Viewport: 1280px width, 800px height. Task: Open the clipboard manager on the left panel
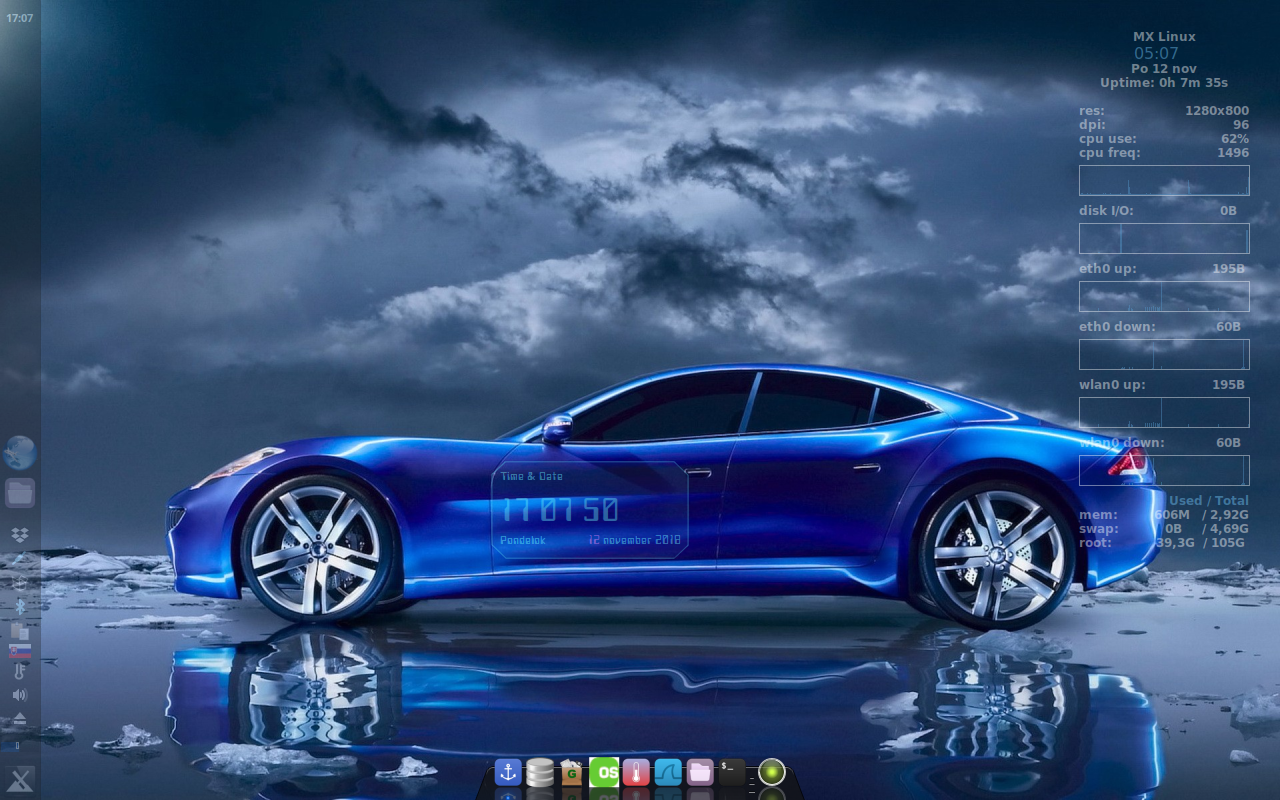pos(20,633)
